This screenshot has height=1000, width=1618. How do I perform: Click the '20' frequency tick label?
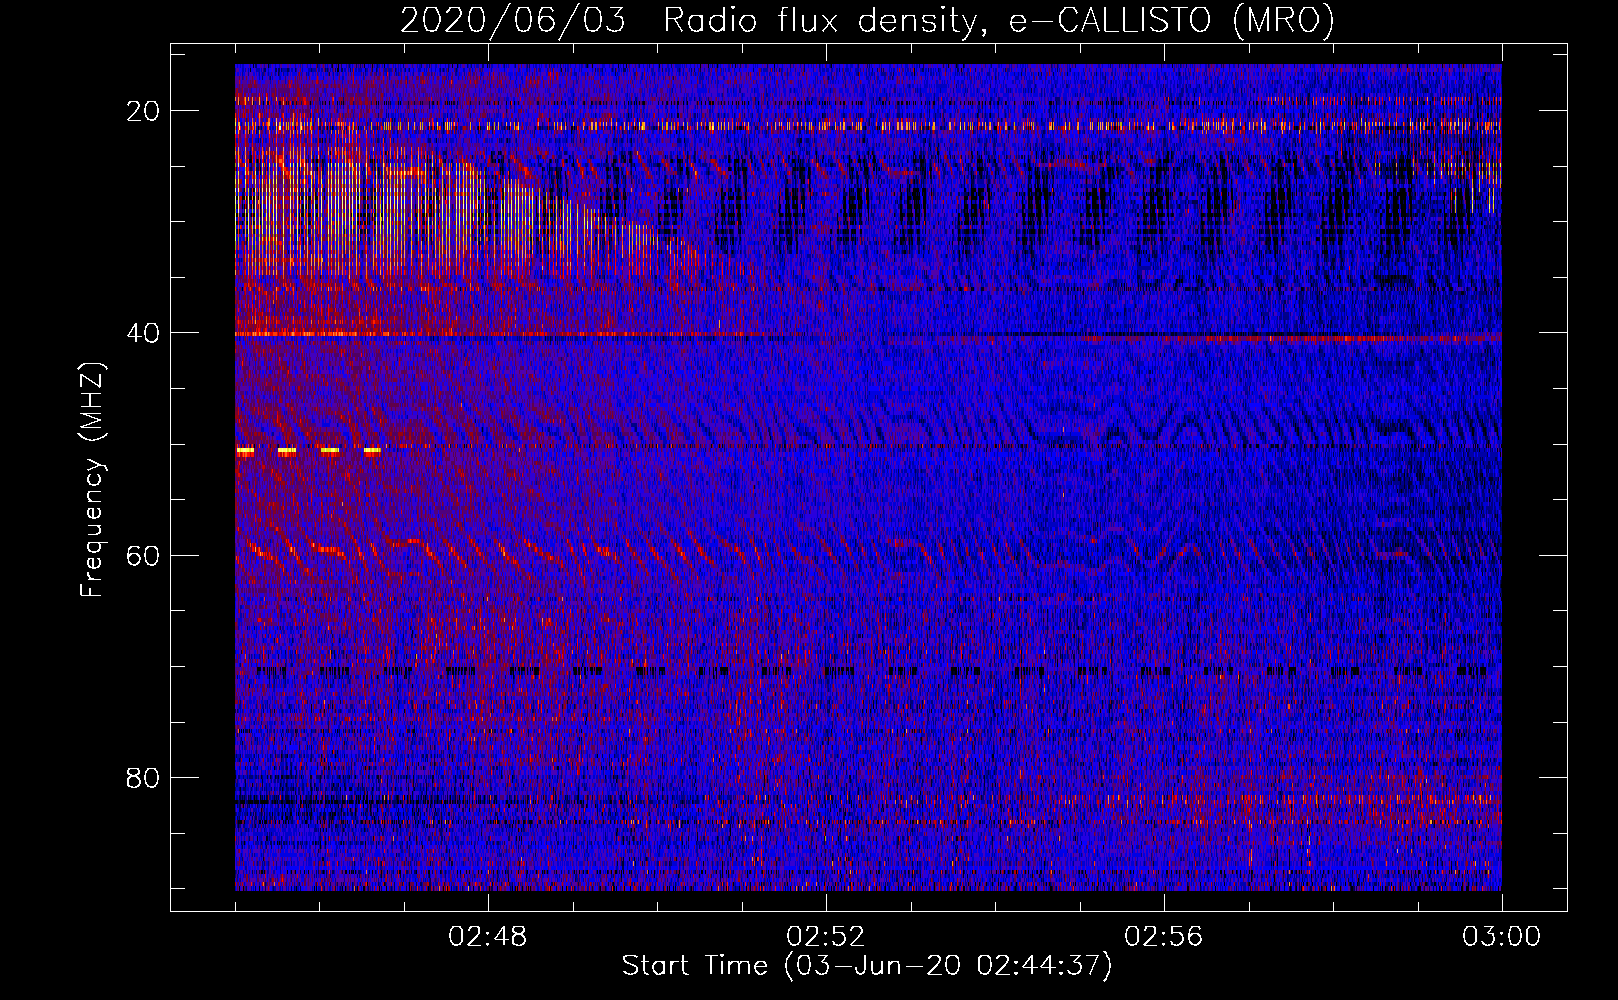click(144, 111)
